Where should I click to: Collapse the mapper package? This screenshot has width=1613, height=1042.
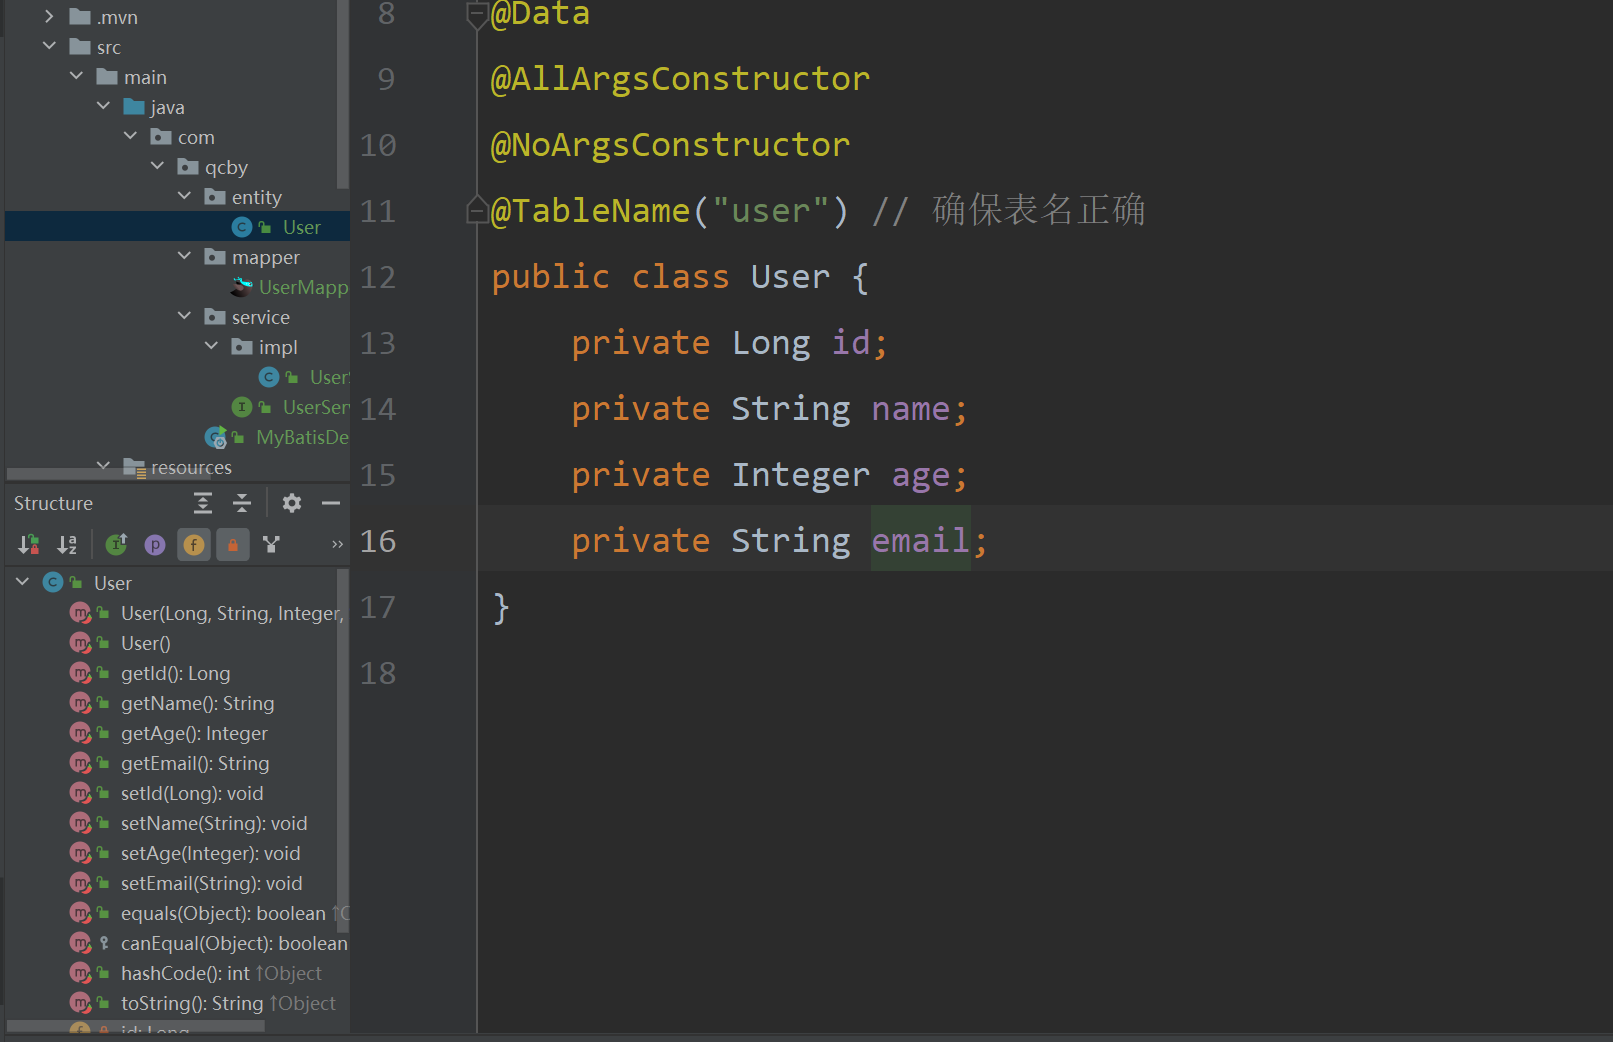pos(184,256)
